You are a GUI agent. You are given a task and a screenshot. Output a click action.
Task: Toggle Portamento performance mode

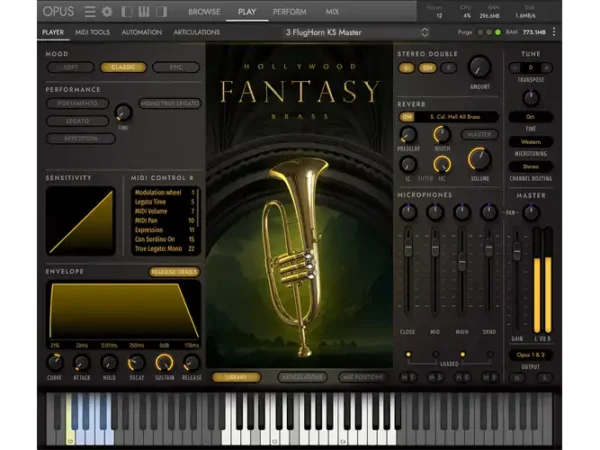click(x=78, y=103)
